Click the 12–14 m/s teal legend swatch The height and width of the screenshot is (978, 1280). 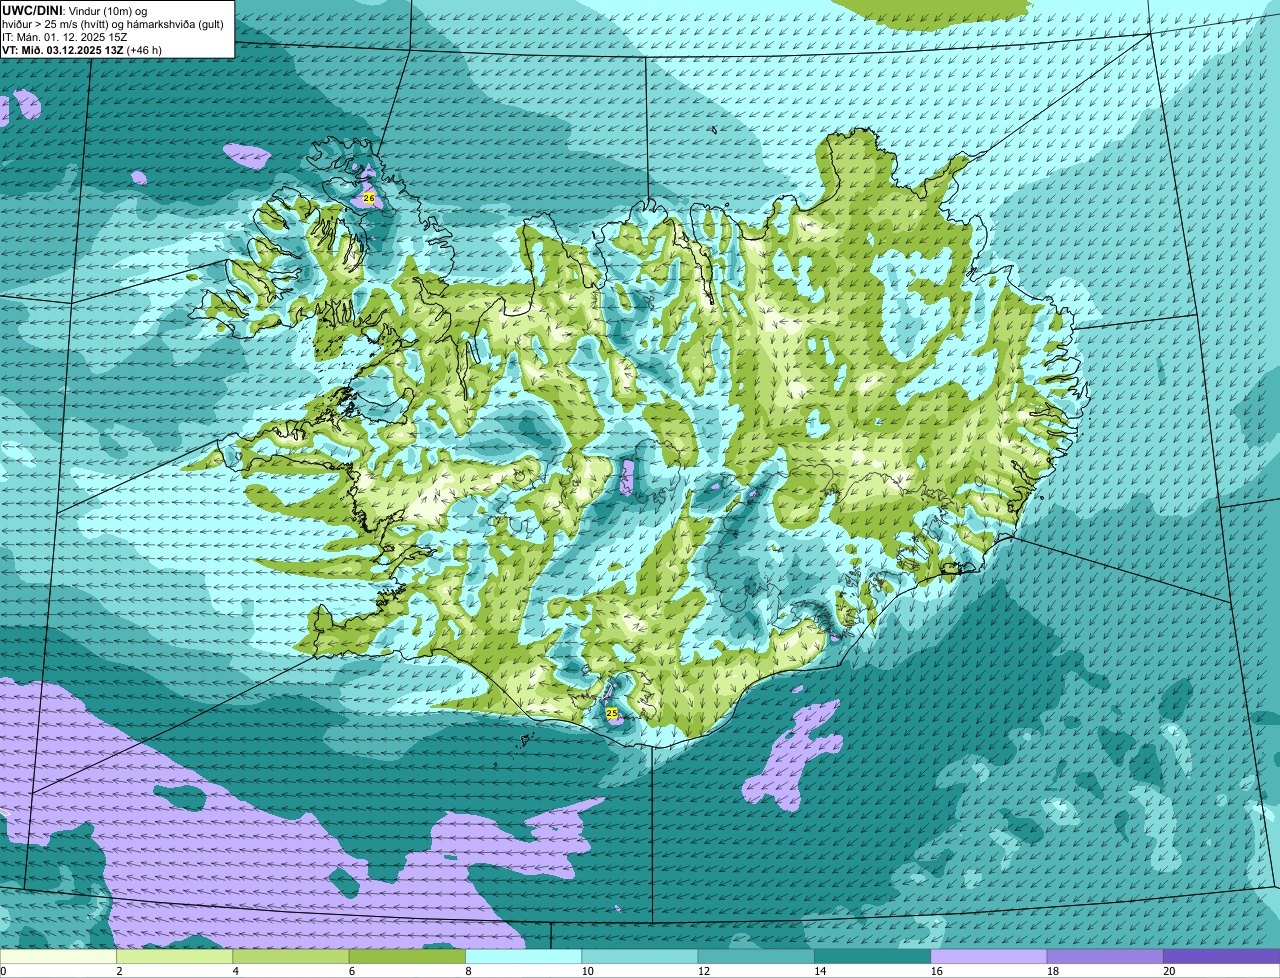756,956
